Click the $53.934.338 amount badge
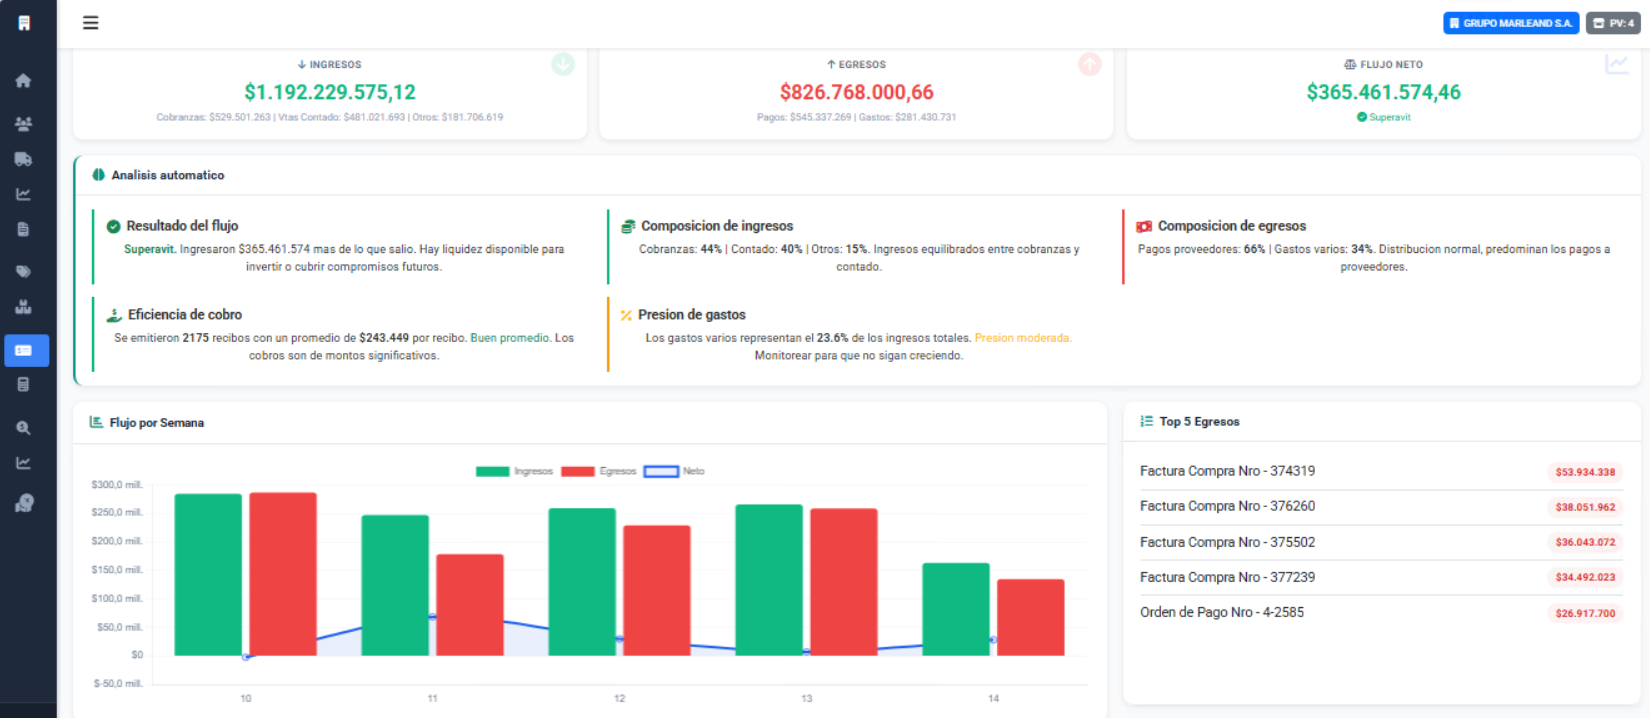 [x=1585, y=472]
